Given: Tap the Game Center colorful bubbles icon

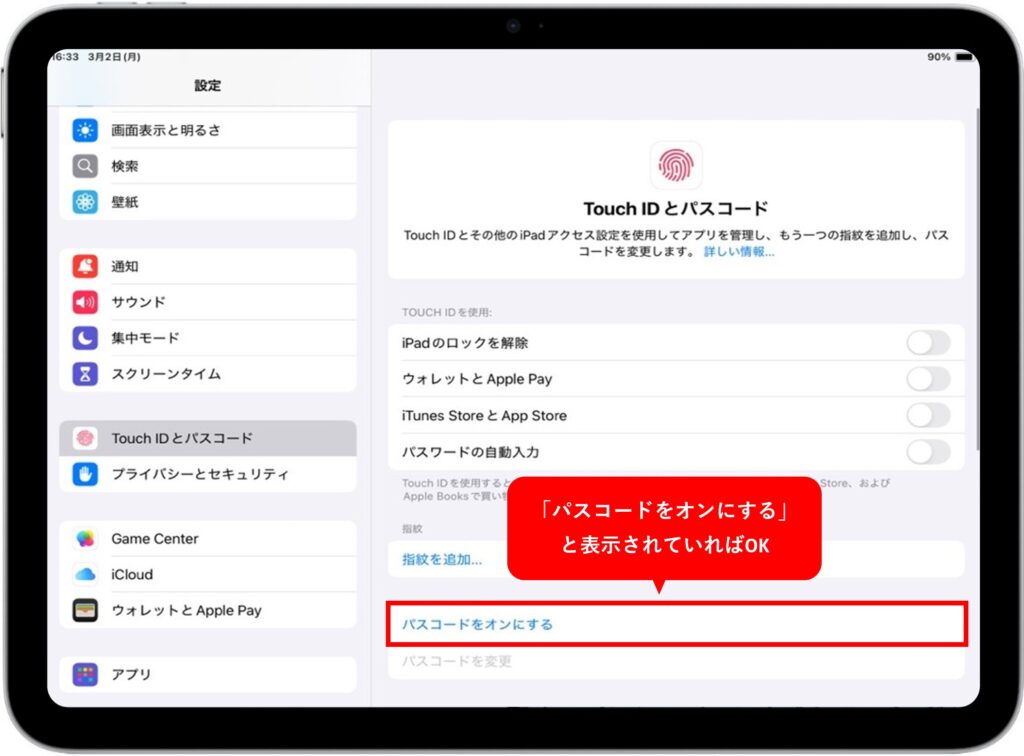Looking at the screenshot, I should tap(85, 538).
